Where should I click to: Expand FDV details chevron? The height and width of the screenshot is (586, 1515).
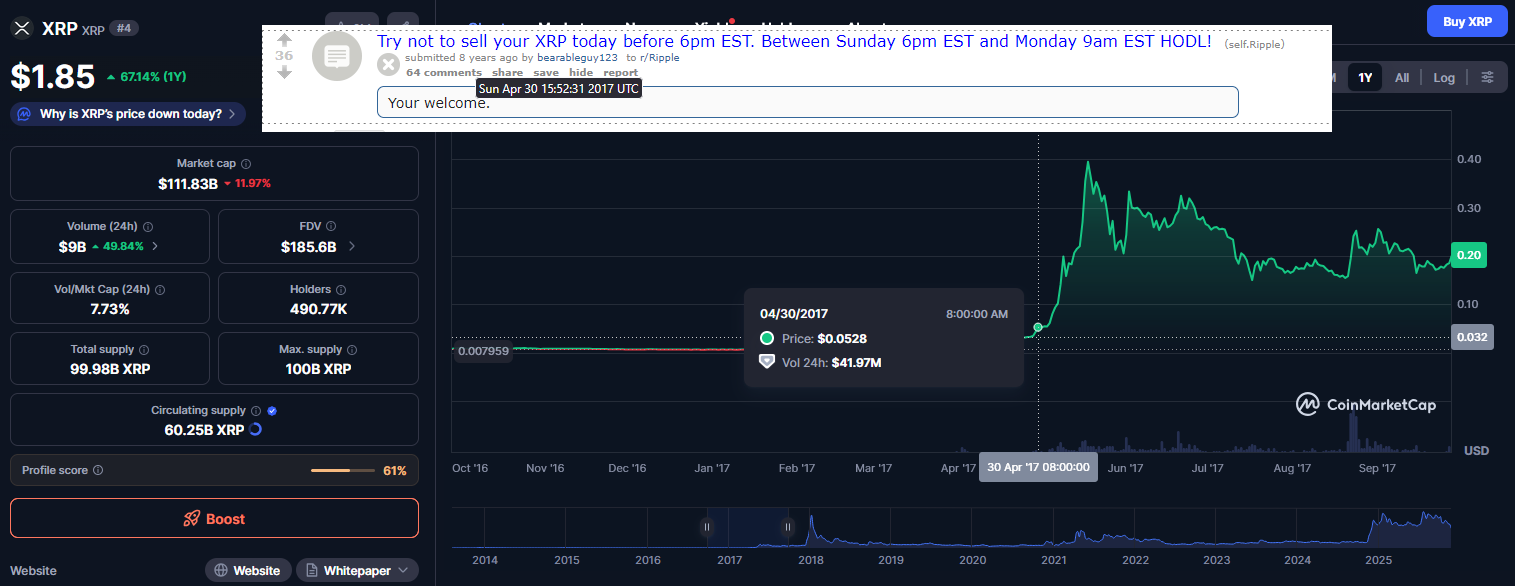[x=351, y=246]
